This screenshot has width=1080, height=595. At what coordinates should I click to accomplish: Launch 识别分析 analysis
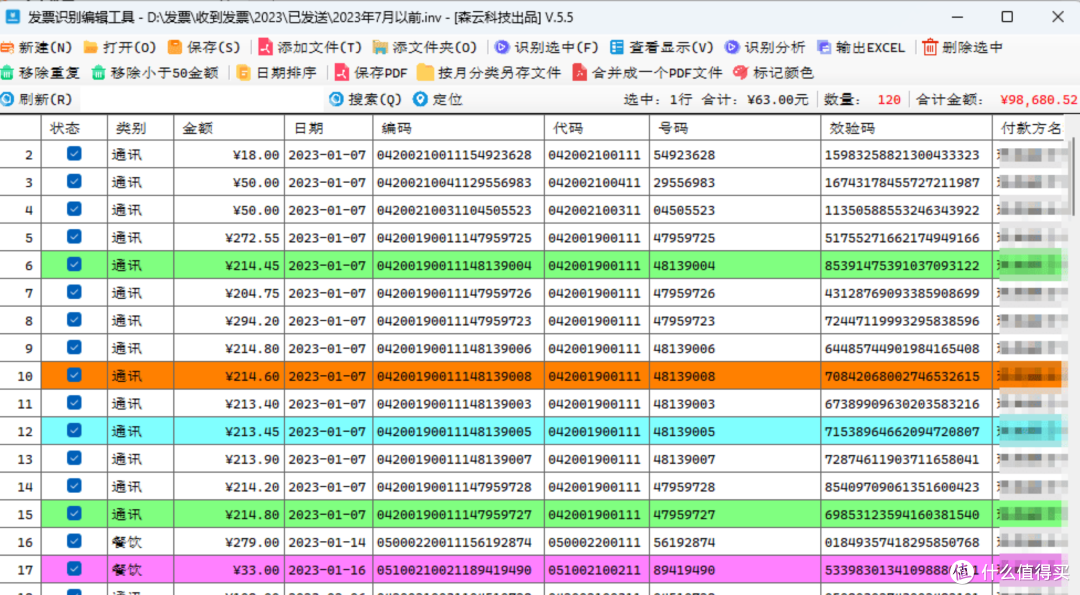pos(765,48)
